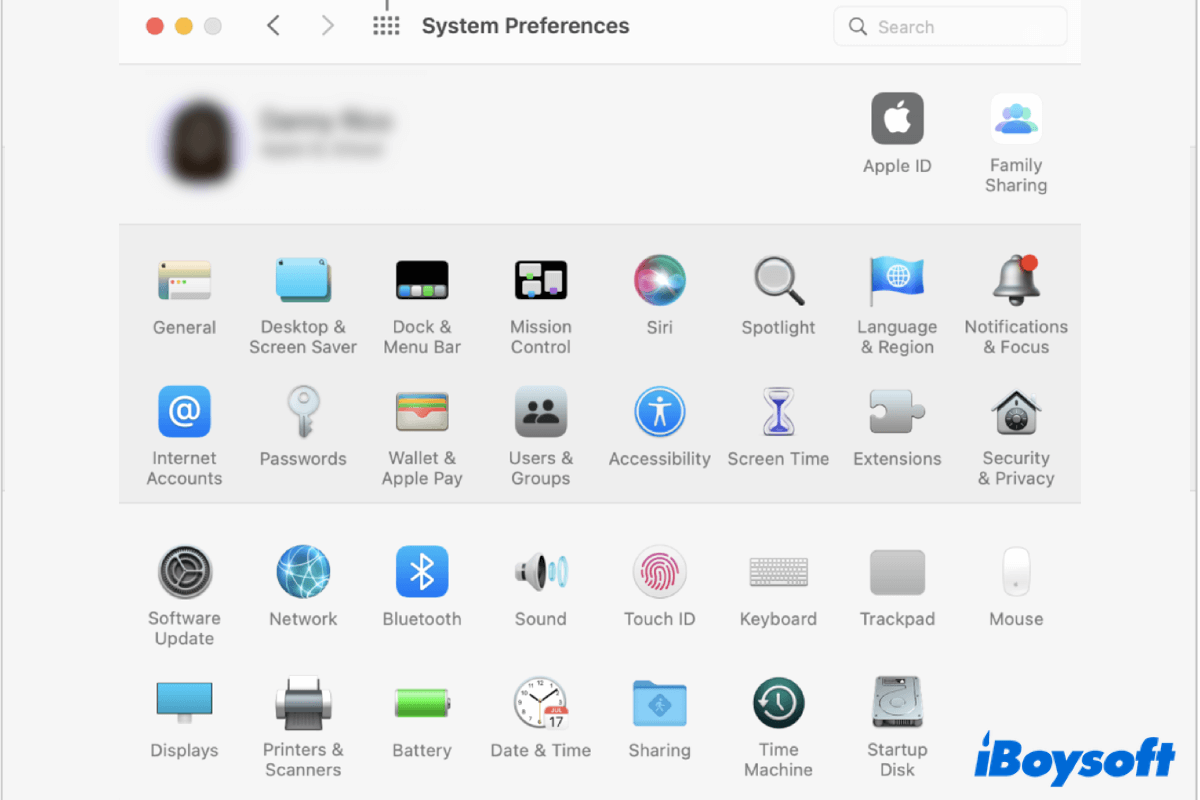Select the Time Machine icon
This screenshot has height=800, width=1200.
coord(778,703)
